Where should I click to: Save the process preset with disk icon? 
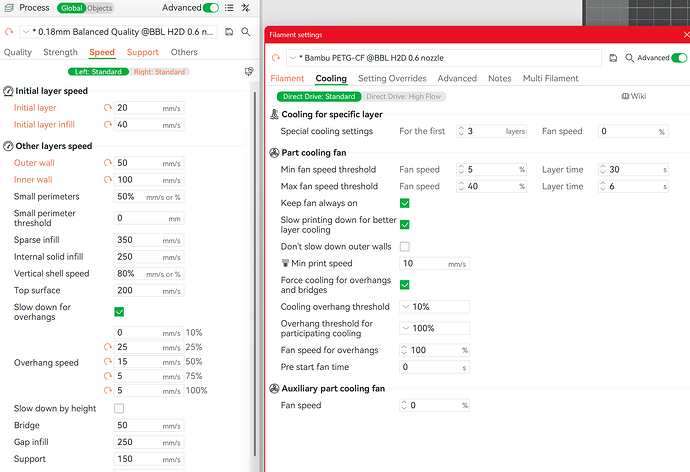[x=229, y=32]
